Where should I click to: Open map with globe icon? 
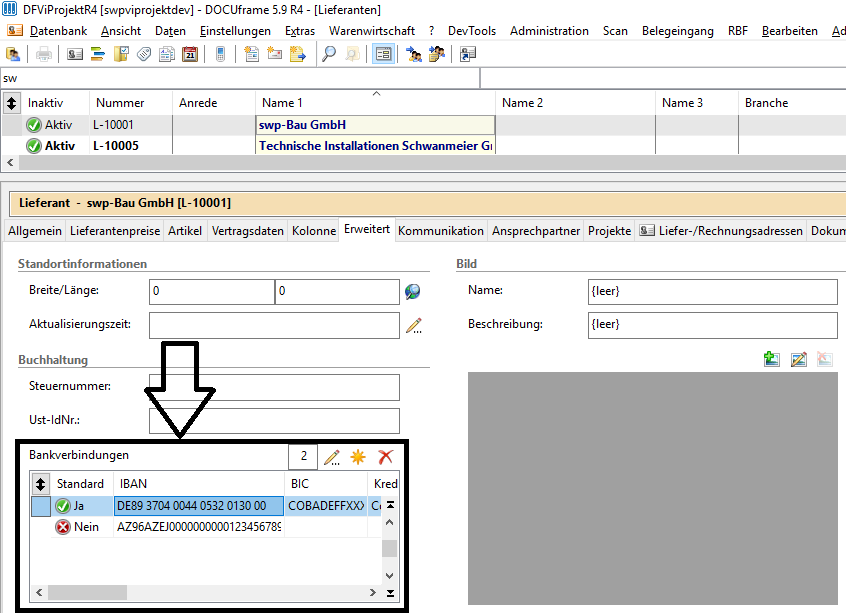click(x=413, y=291)
